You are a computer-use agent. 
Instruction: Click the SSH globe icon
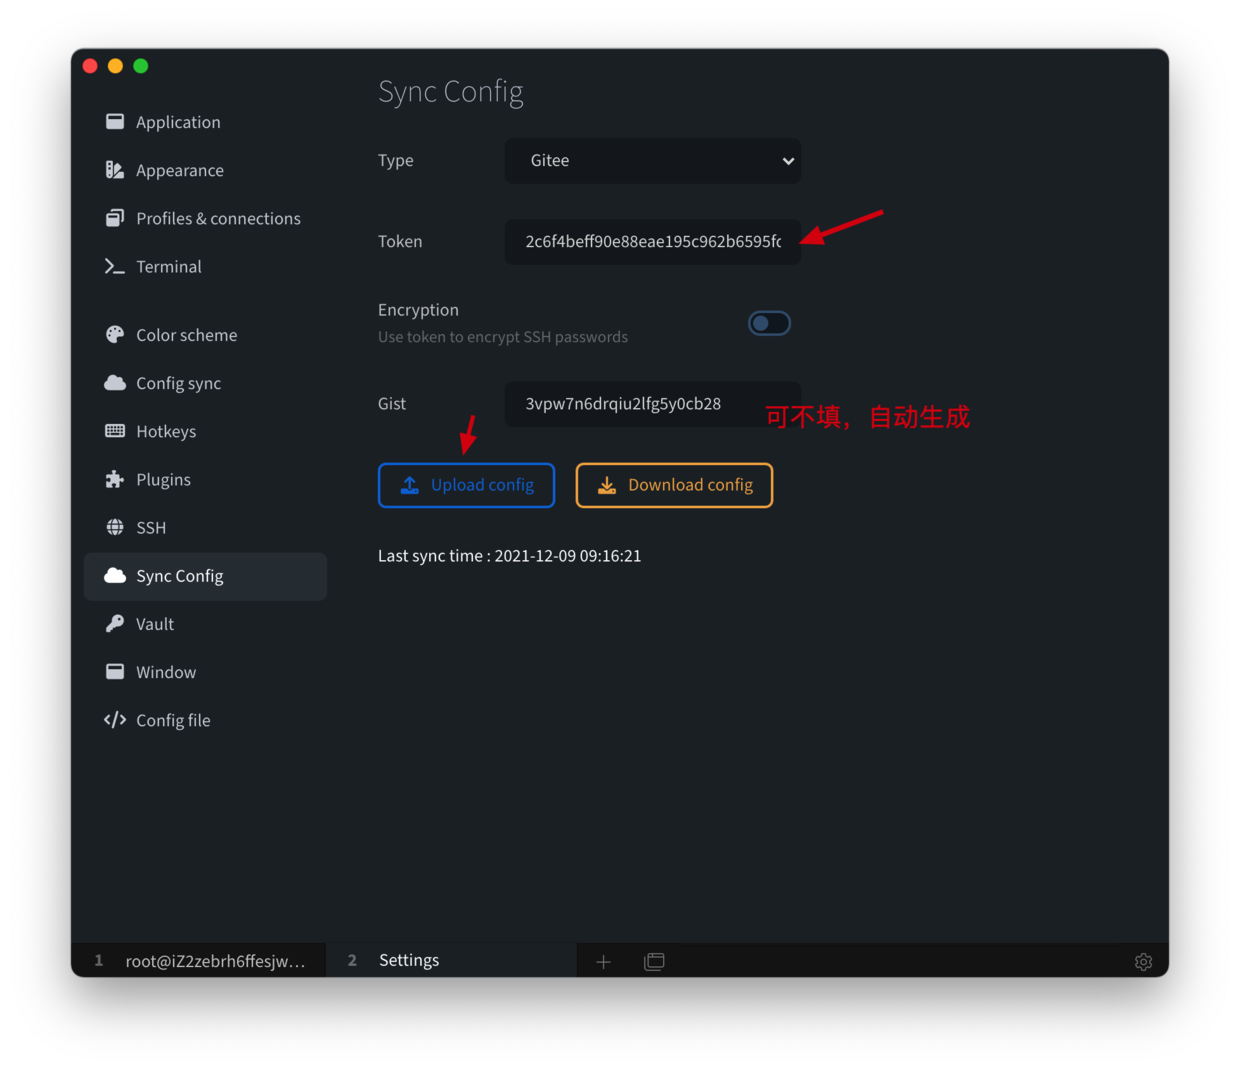coord(115,527)
